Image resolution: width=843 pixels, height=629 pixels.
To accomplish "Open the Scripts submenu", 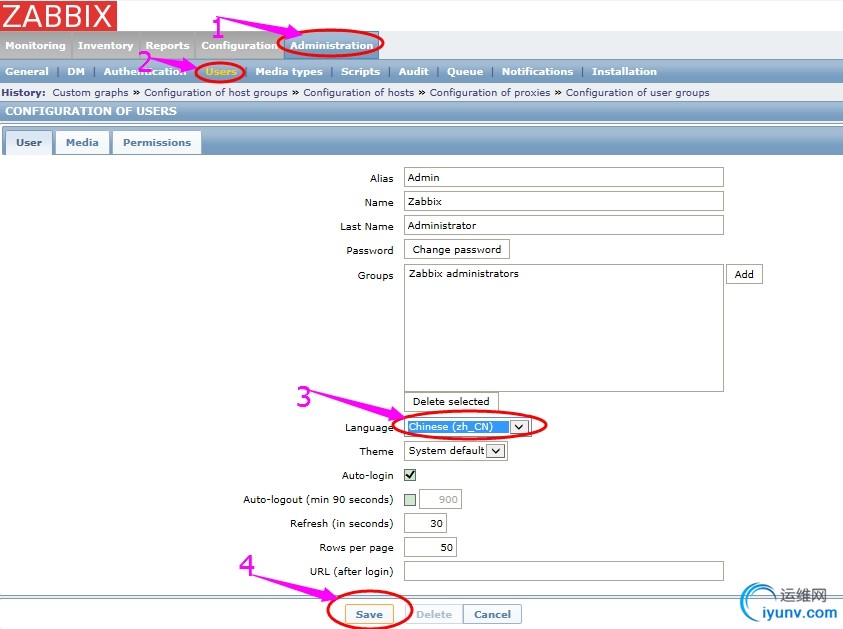I will click(360, 72).
